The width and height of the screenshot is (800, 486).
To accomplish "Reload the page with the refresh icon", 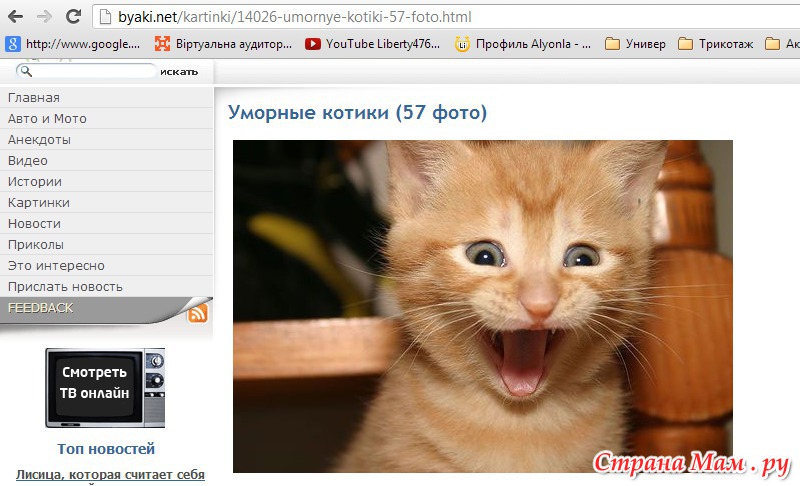I will pyautogui.click(x=73, y=16).
